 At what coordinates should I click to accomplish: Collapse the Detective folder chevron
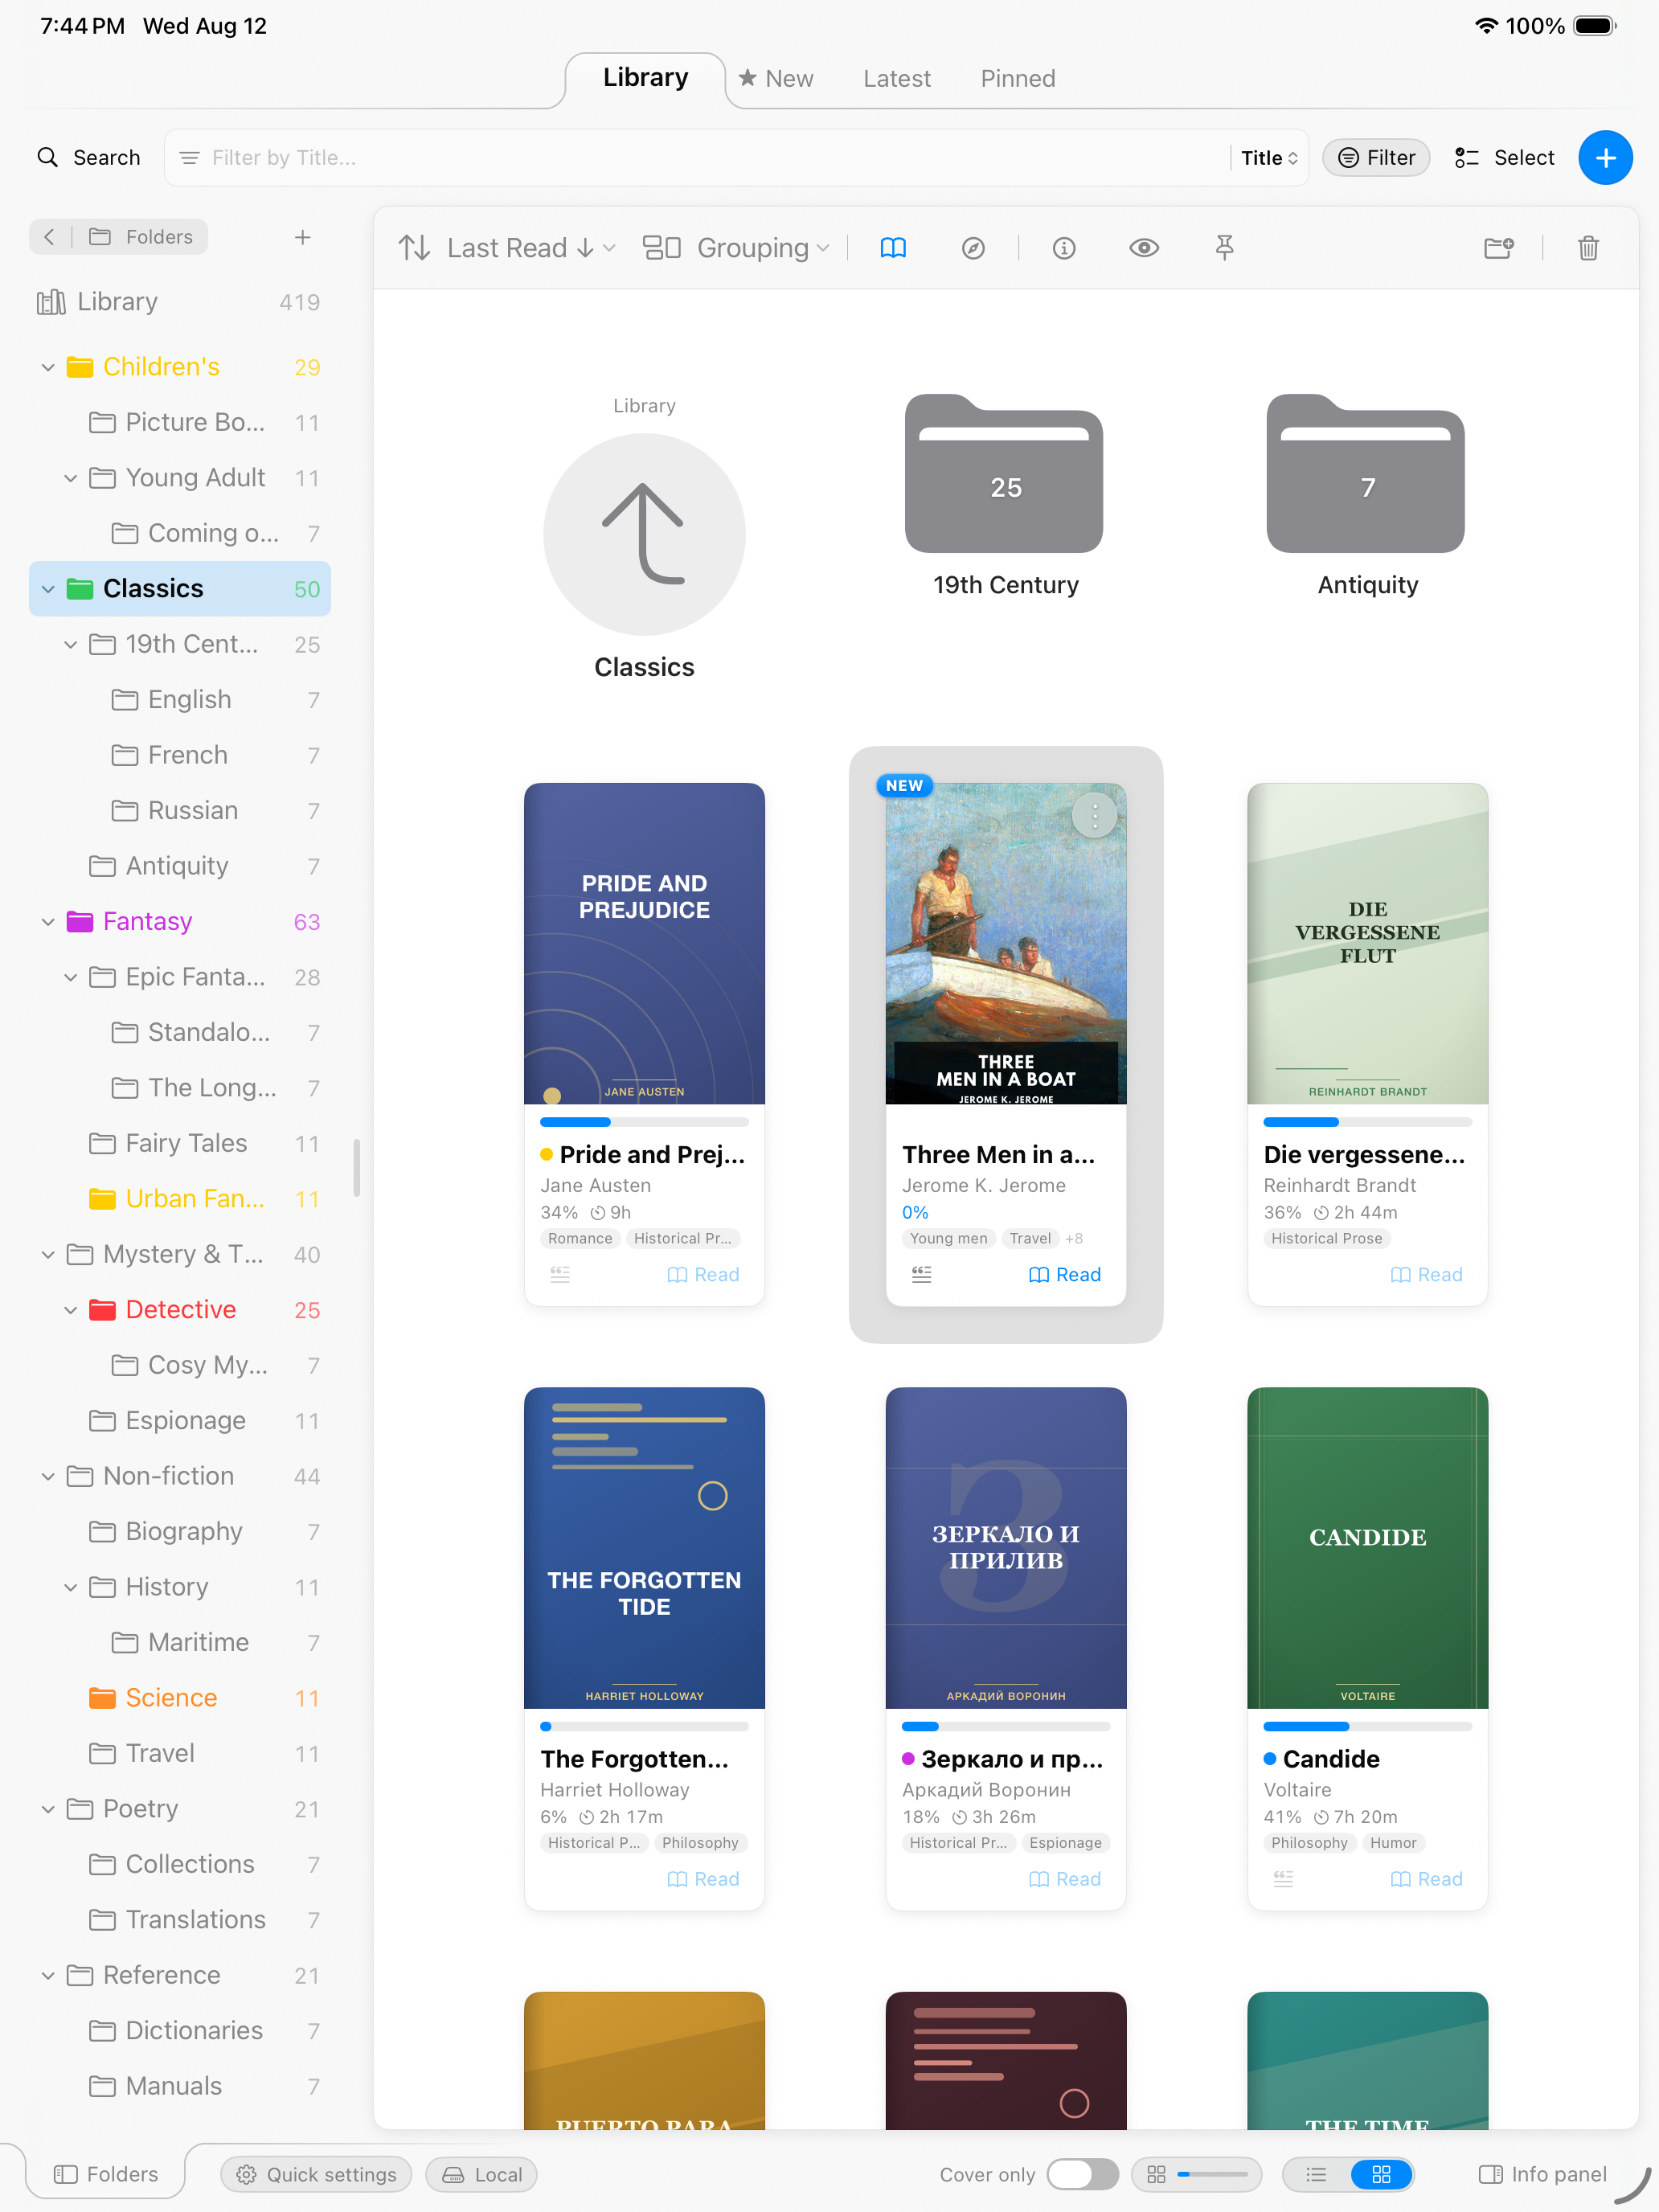pyautogui.click(x=70, y=1310)
